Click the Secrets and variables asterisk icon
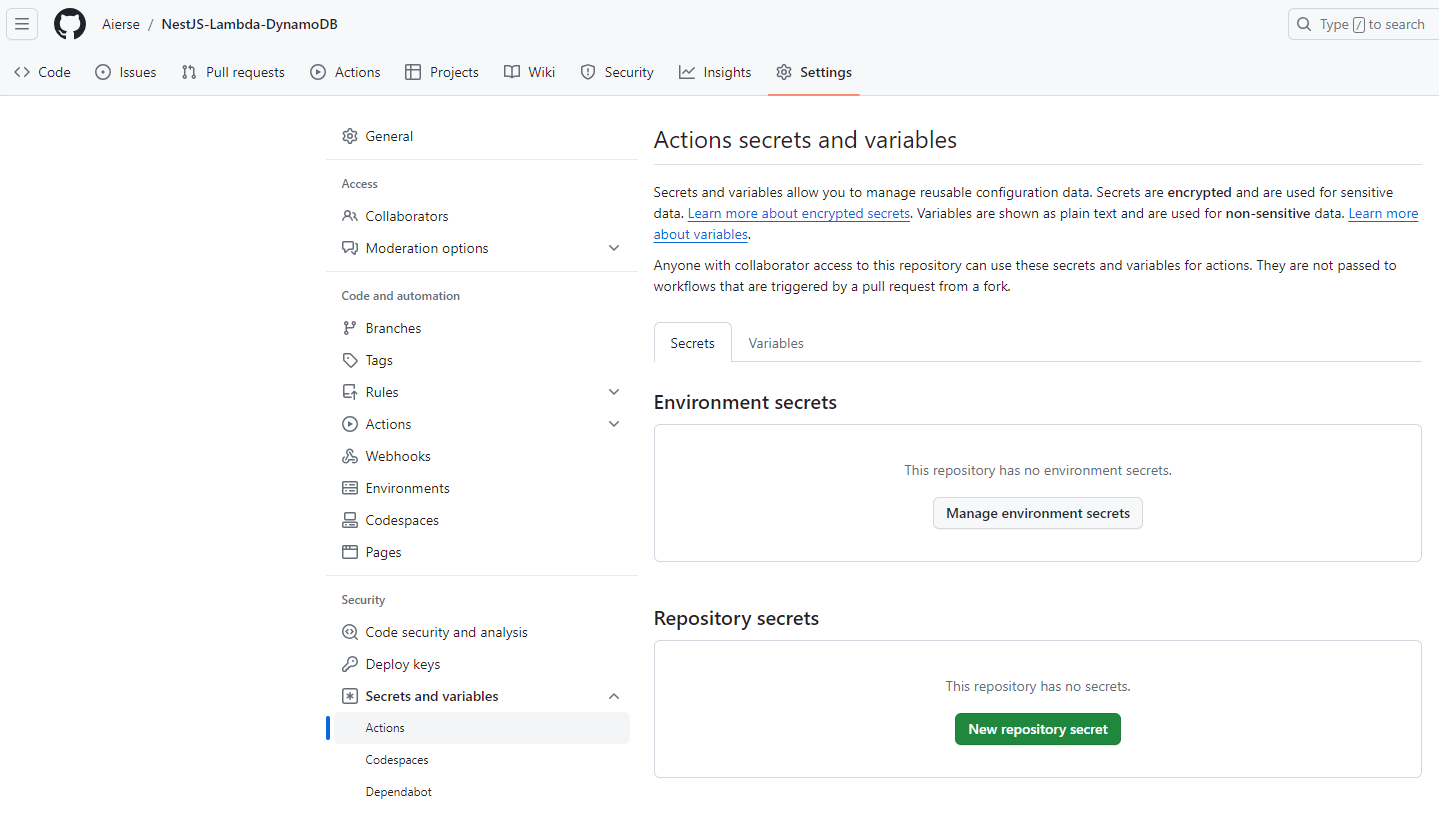Viewport: 1439px width, 815px height. tap(350, 696)
